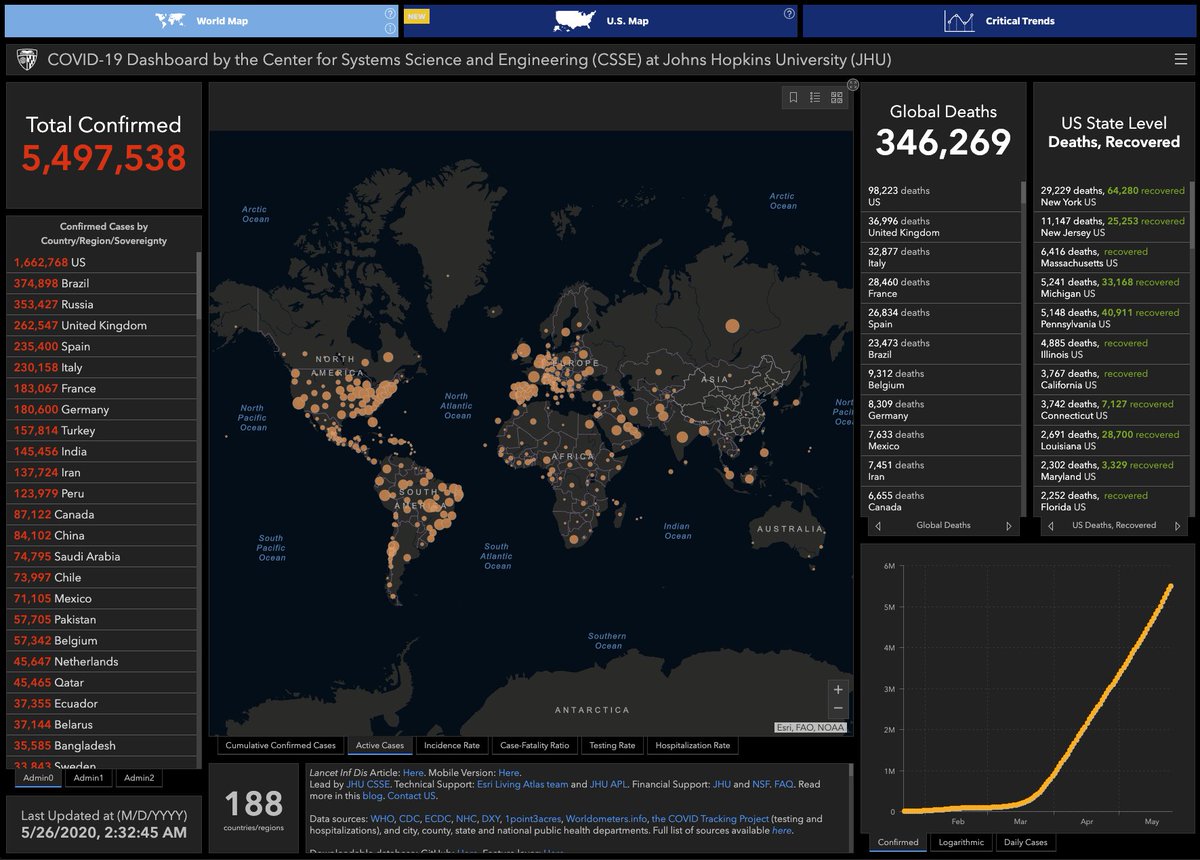Switch map to Incidence Rate
1200x860 pixels.
(x=452, y=745)
